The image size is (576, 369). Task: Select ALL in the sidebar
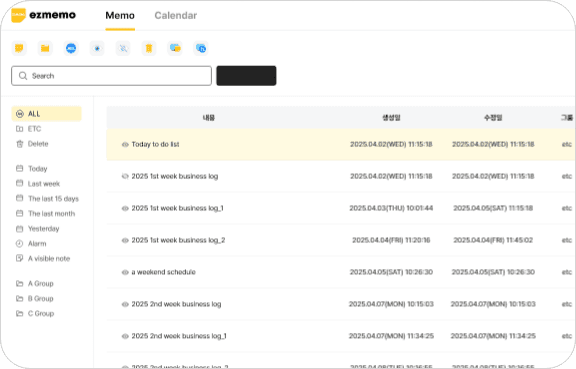point(47,114)
